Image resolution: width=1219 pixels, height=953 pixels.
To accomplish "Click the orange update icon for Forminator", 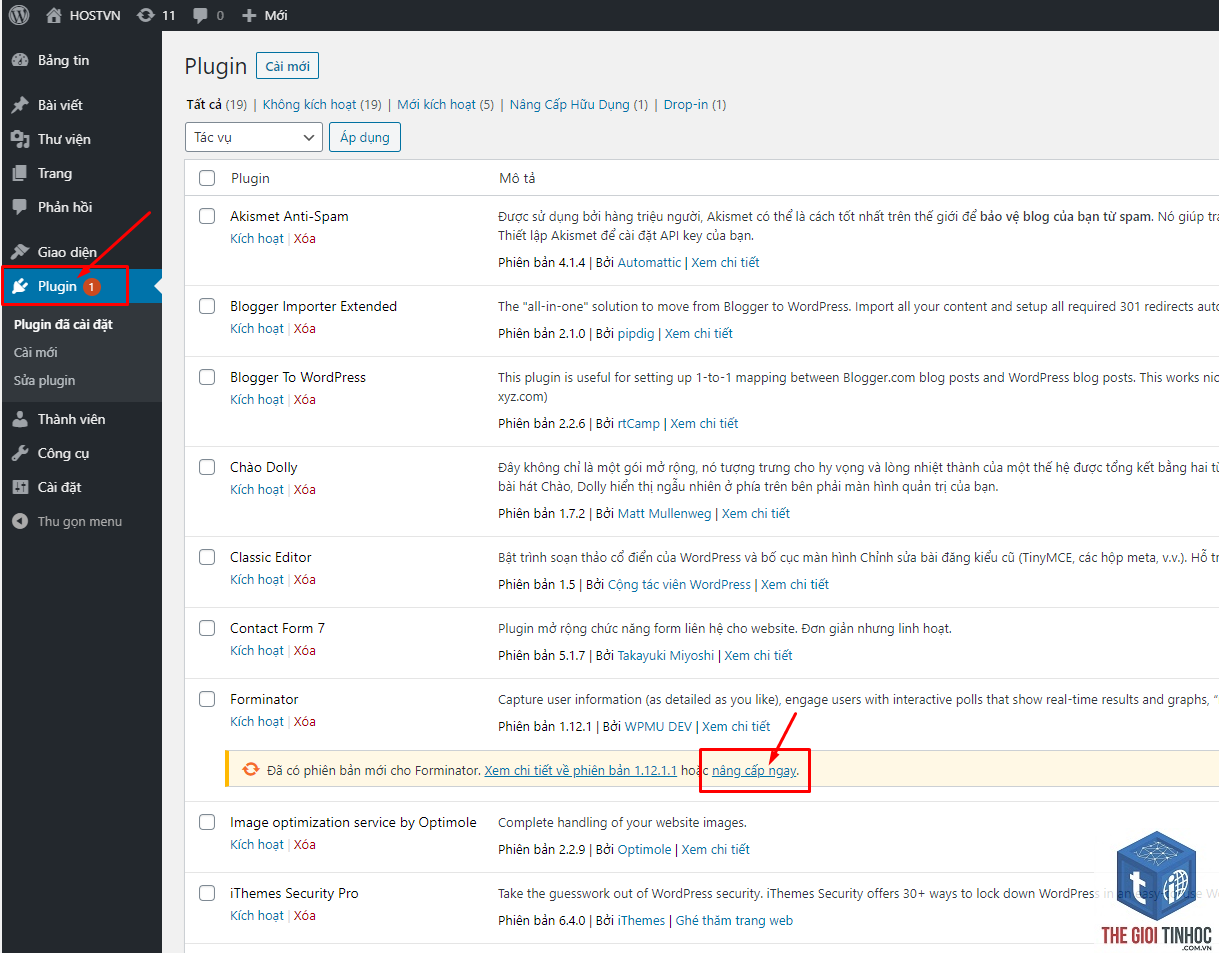I will [x=251, y=770].
